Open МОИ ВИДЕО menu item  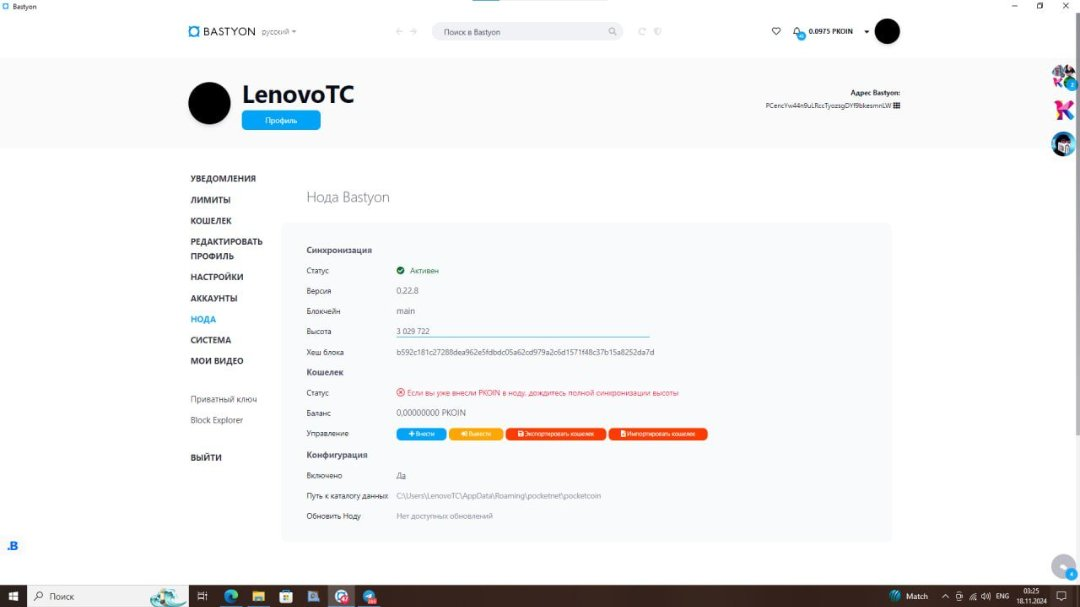point(217,361)
